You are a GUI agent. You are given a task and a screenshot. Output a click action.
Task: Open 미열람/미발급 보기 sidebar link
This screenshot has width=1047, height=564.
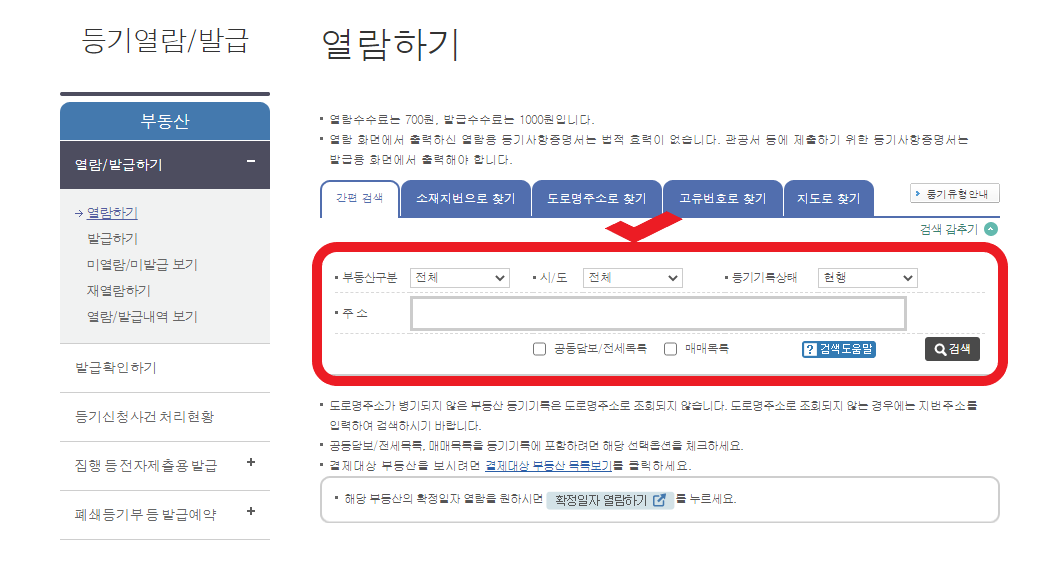(142, 265)
